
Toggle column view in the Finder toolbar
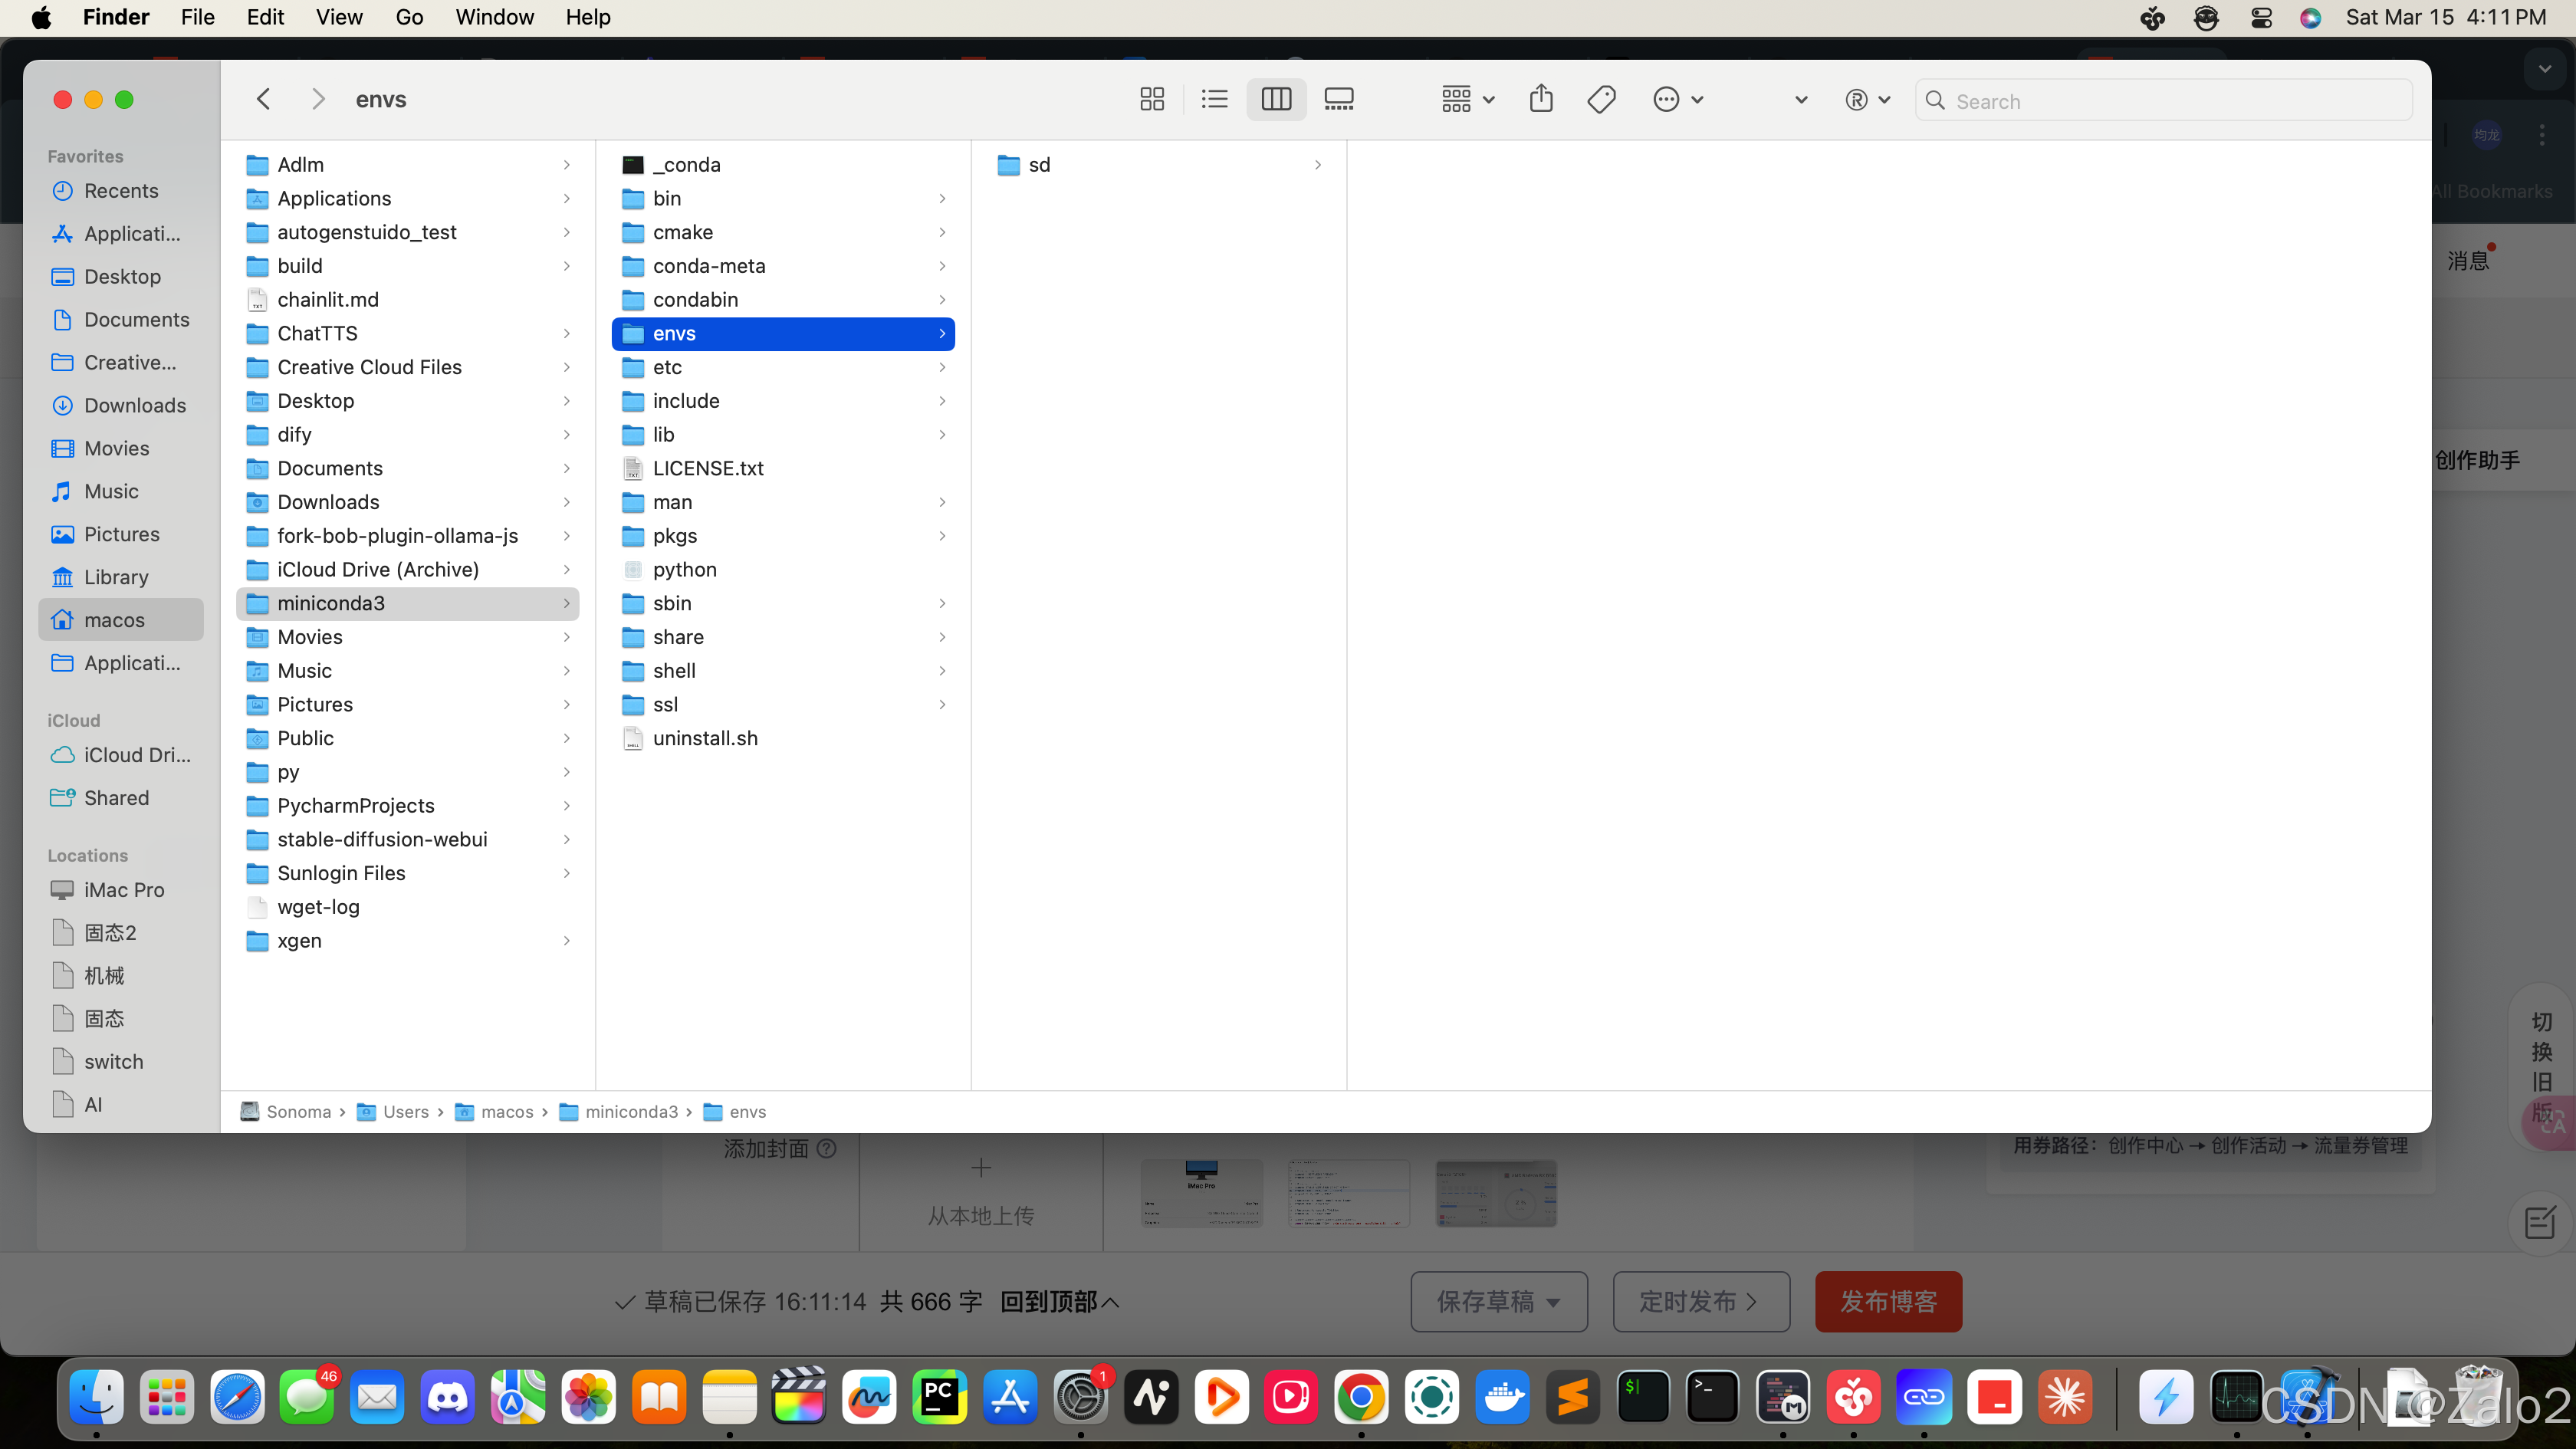click(x=1276, y=99)
